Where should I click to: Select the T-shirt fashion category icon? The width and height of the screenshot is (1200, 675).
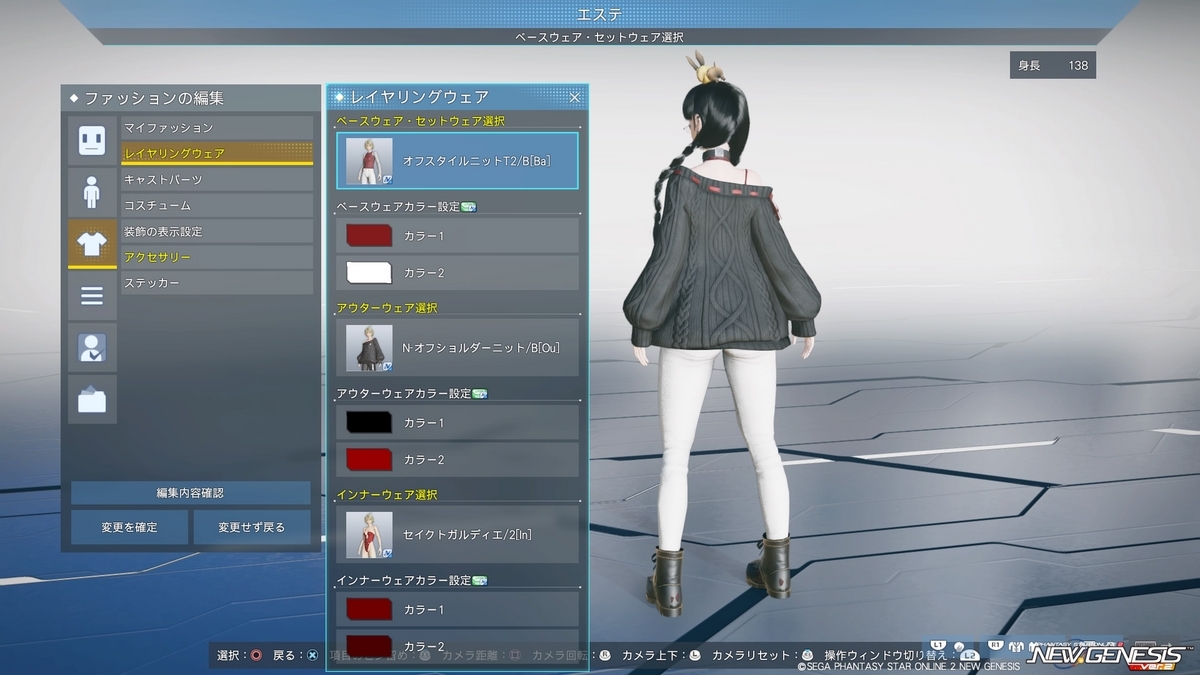click(x=92, y=244)
